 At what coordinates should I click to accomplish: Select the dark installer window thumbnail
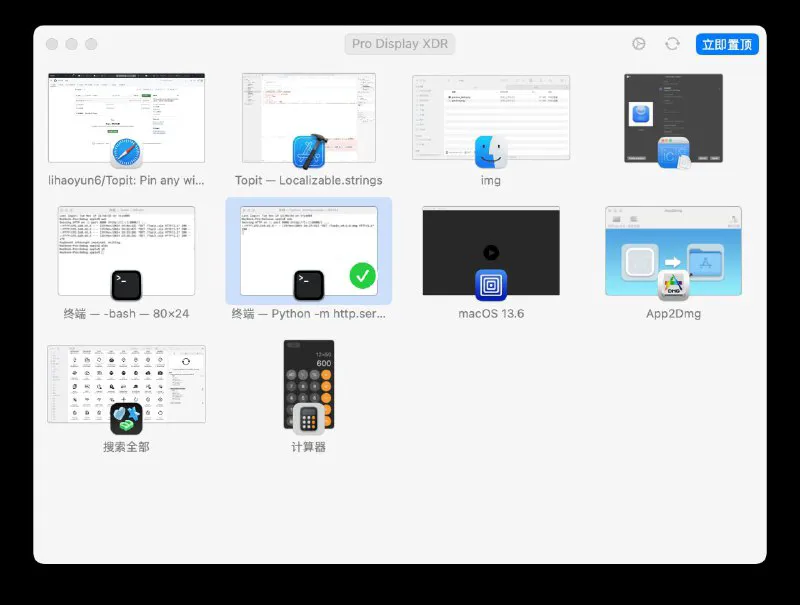[673, 118]
